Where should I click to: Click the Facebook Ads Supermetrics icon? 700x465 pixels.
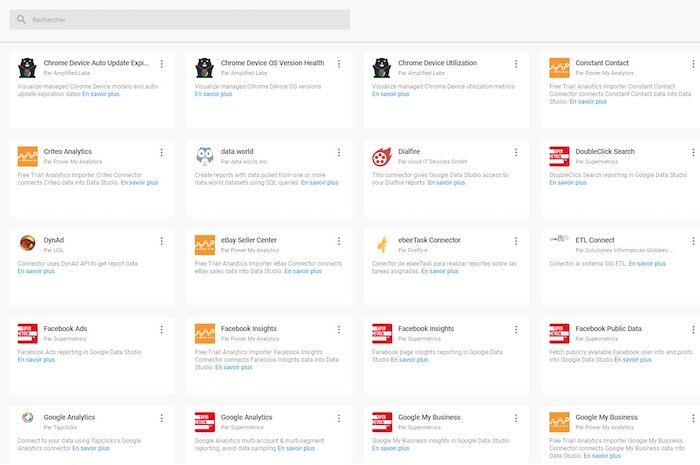click(28, 332)
